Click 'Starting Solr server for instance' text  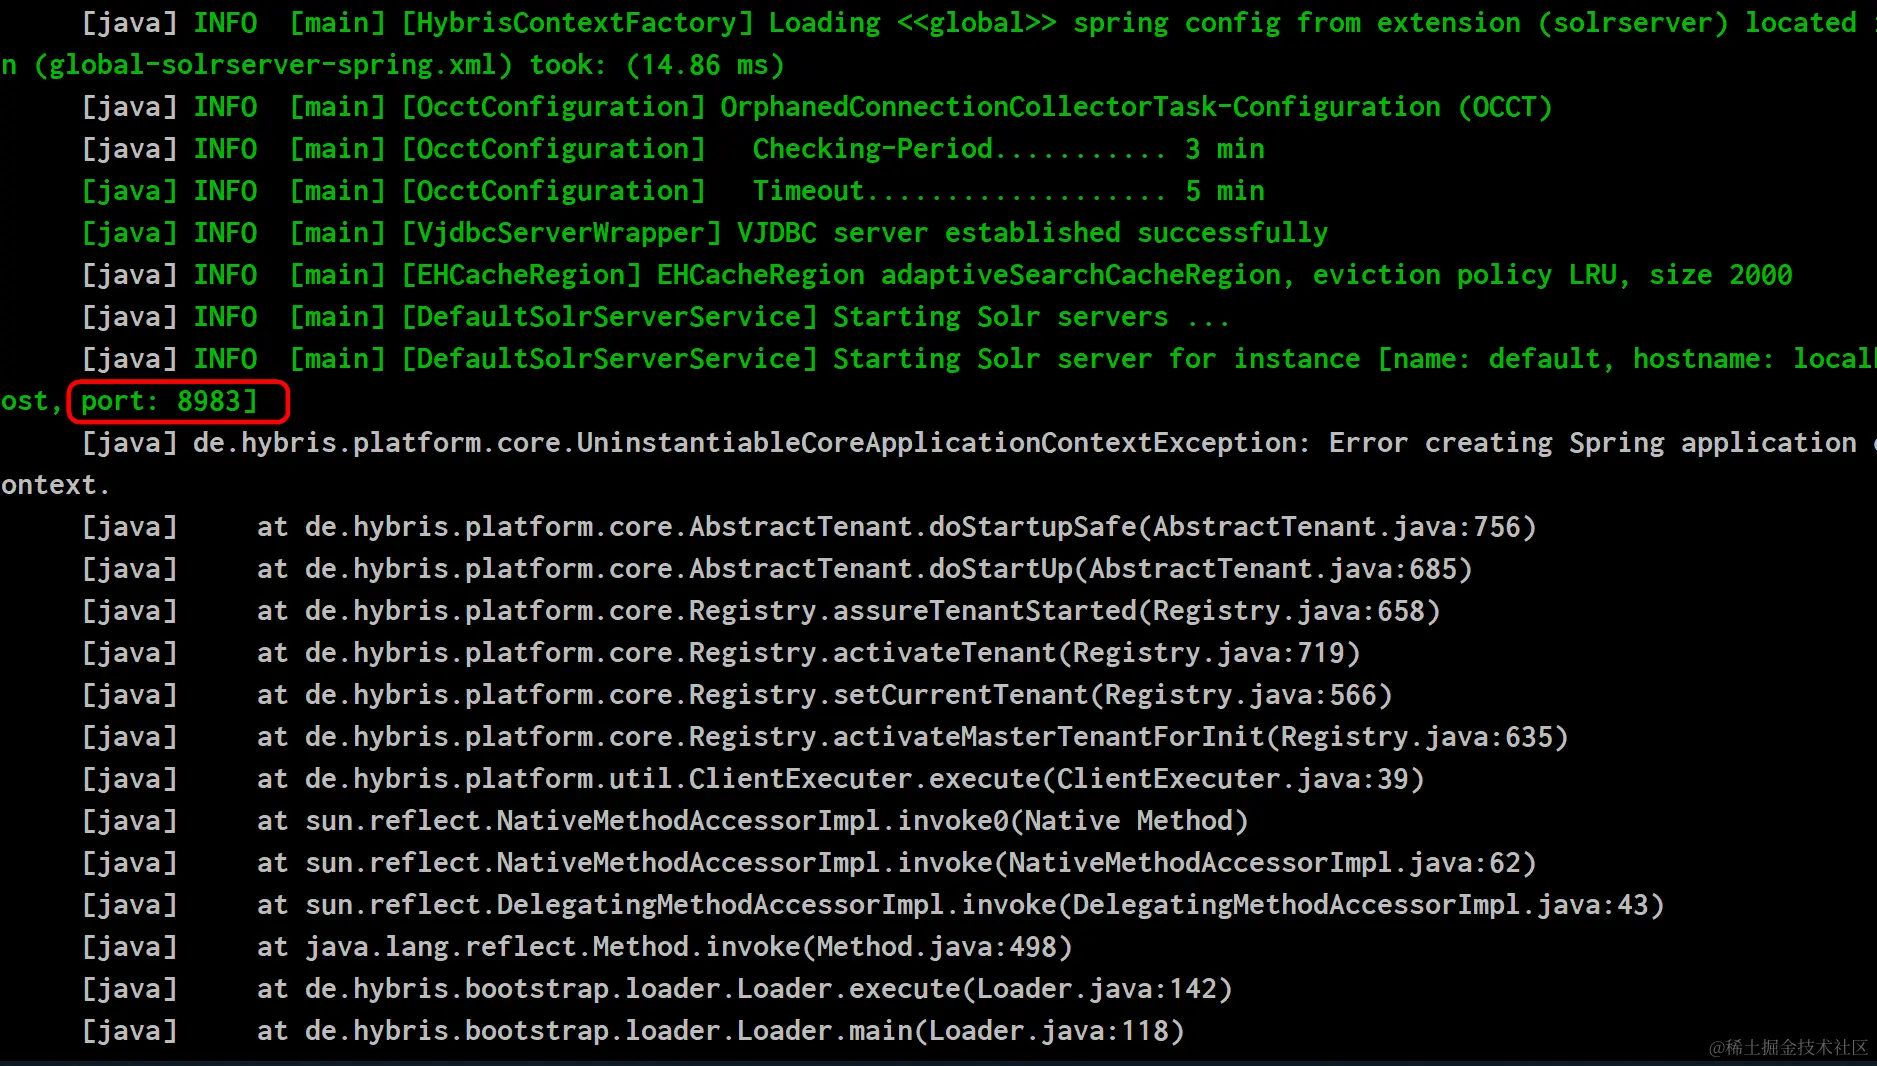pos(1096,360)
